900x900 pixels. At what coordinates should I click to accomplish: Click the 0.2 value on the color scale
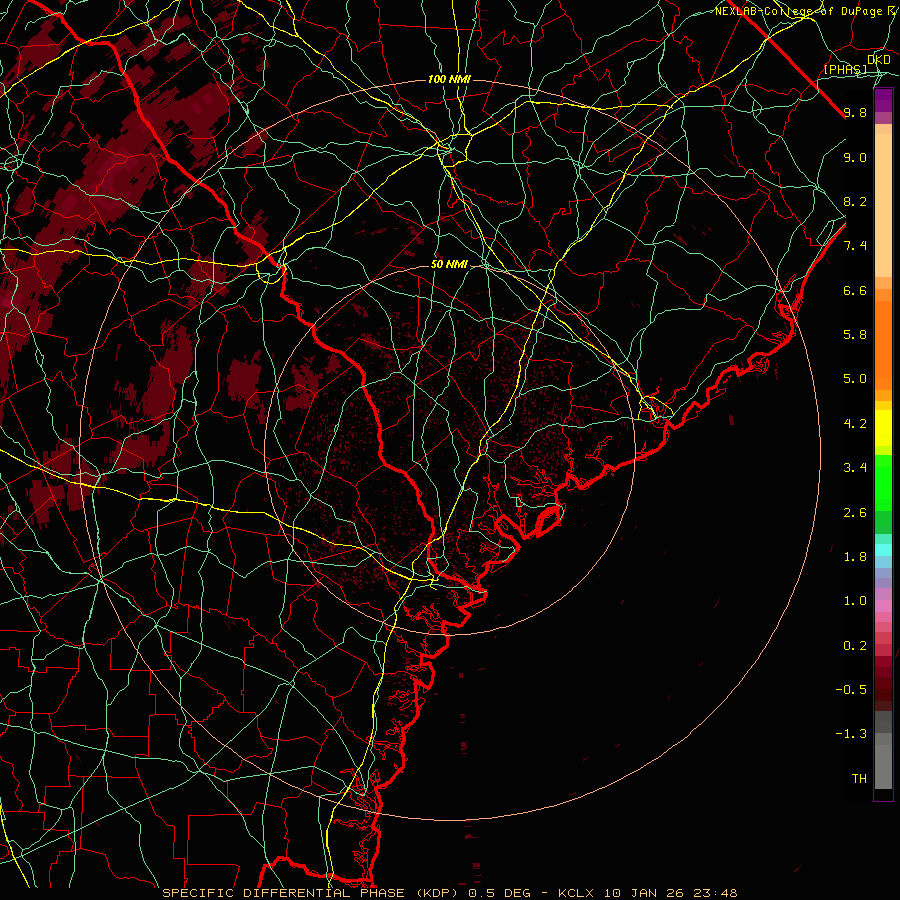tap(855, 646)
